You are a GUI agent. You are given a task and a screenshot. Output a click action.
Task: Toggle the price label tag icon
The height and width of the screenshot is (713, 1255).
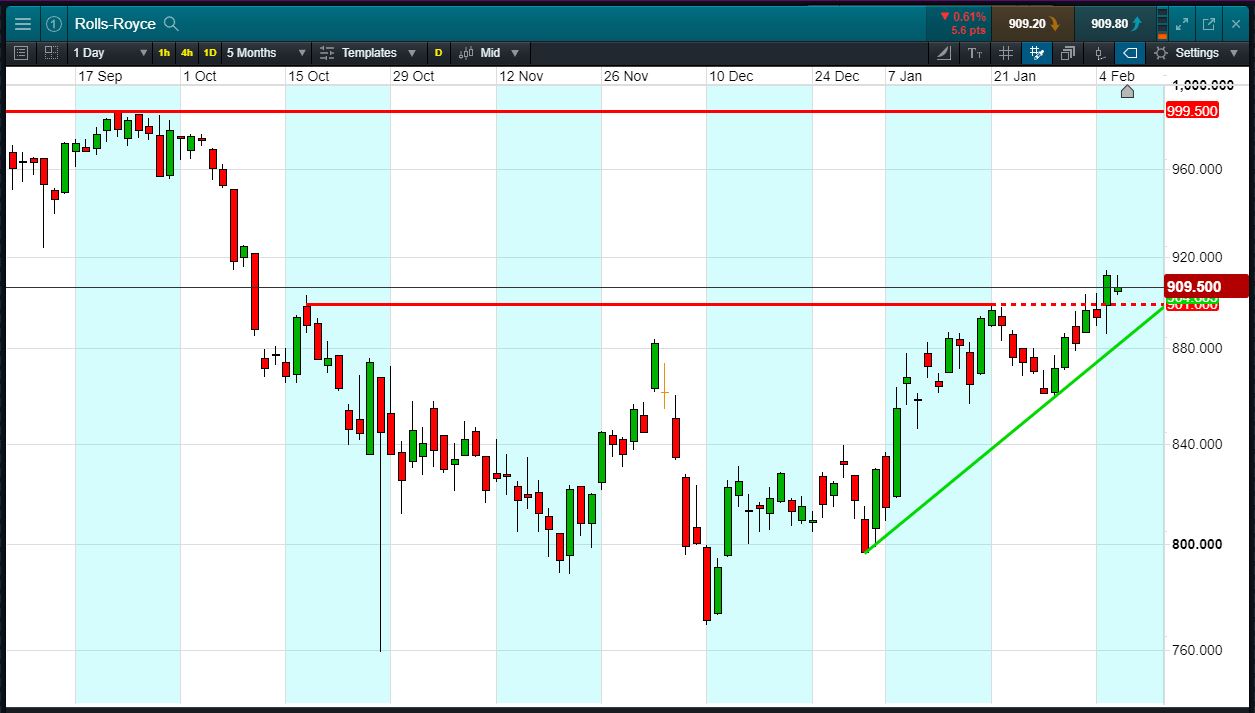(1130, 52)
